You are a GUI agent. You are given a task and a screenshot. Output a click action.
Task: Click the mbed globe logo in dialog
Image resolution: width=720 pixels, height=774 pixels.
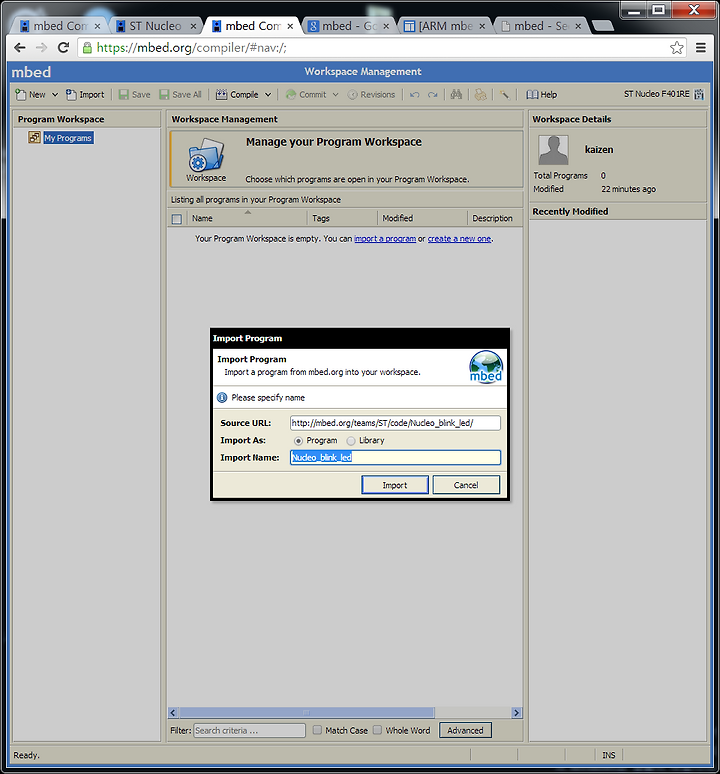[486, 367]
